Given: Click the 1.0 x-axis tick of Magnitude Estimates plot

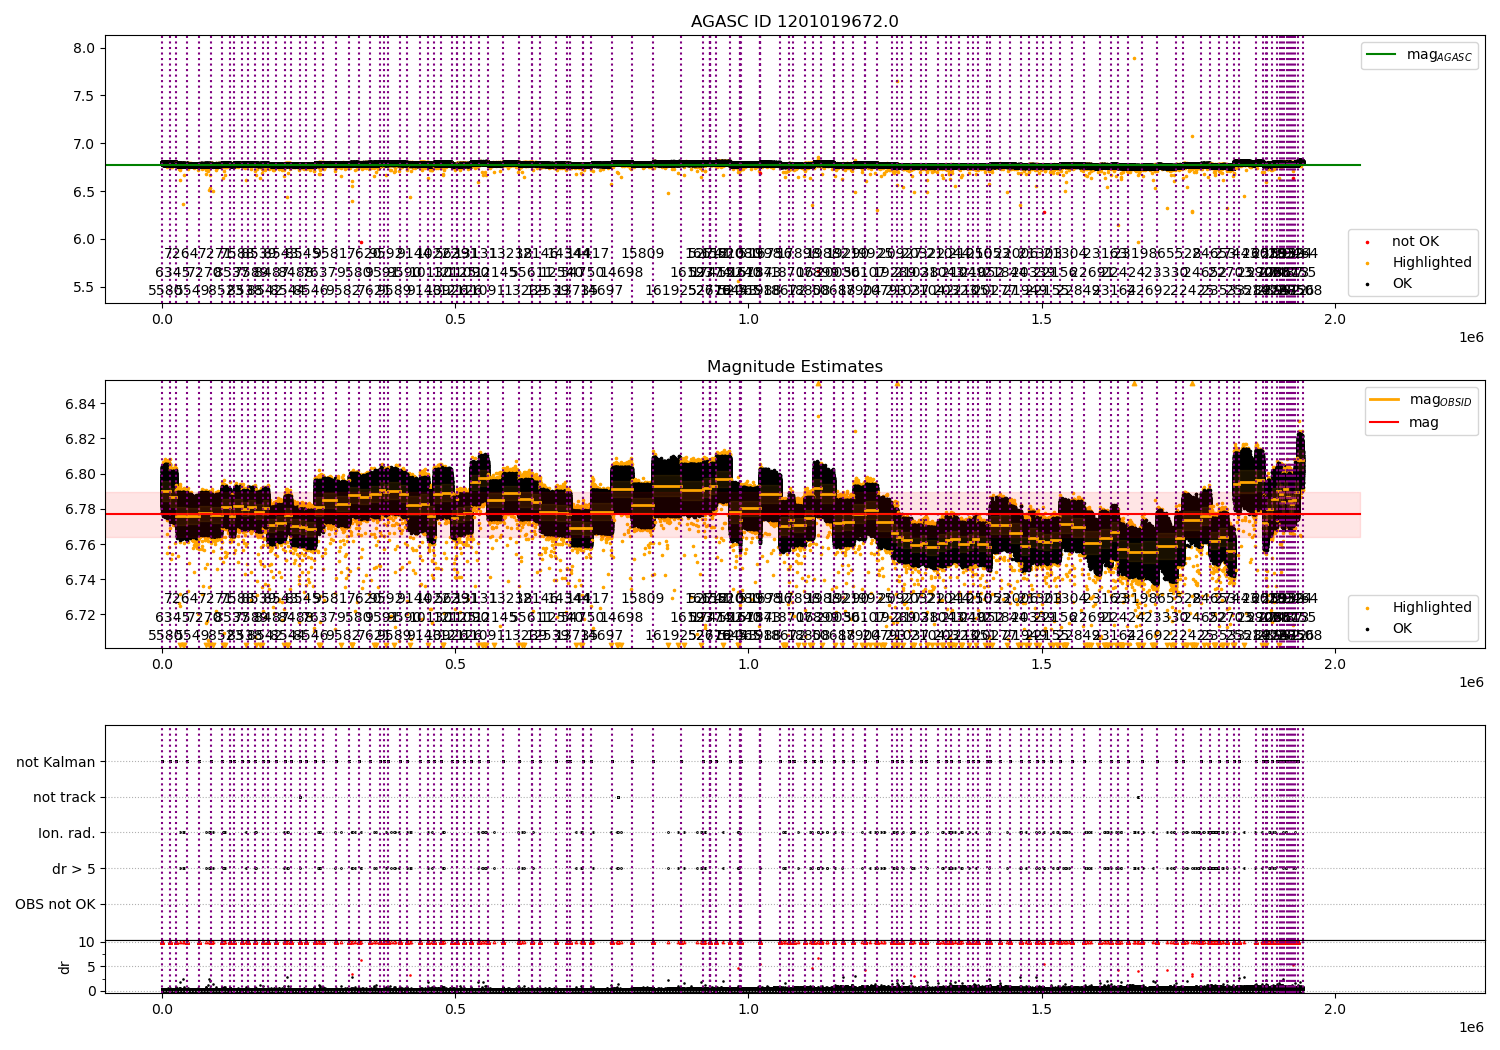Looking at the screenshot, I should point(748,664).
